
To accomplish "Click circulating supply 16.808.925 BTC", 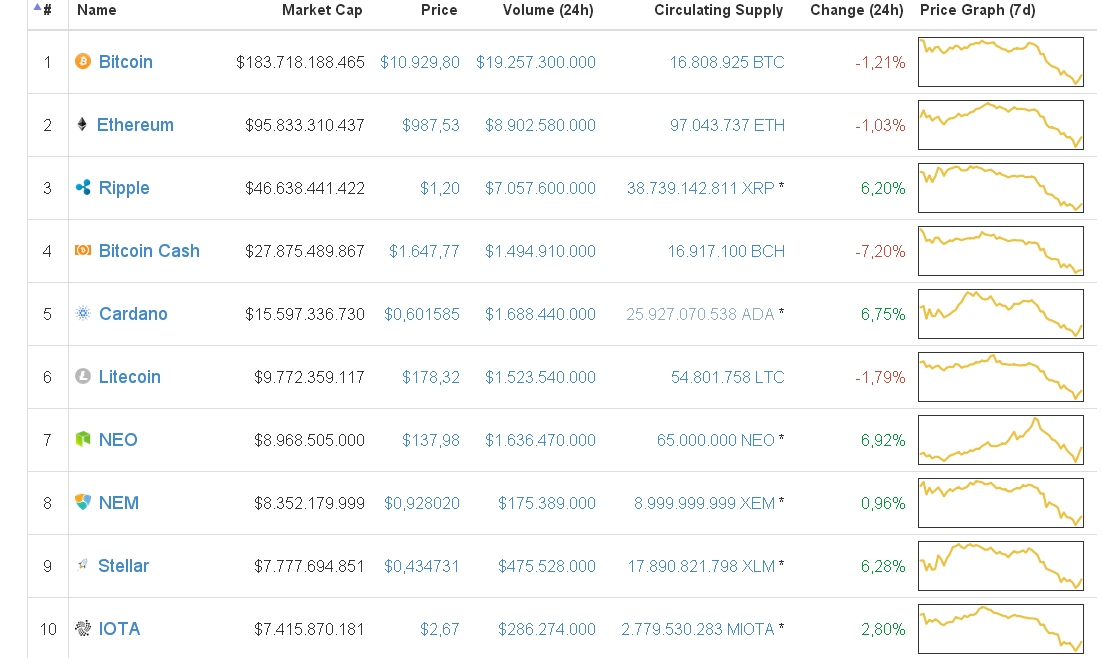I will tap(727, 63).
